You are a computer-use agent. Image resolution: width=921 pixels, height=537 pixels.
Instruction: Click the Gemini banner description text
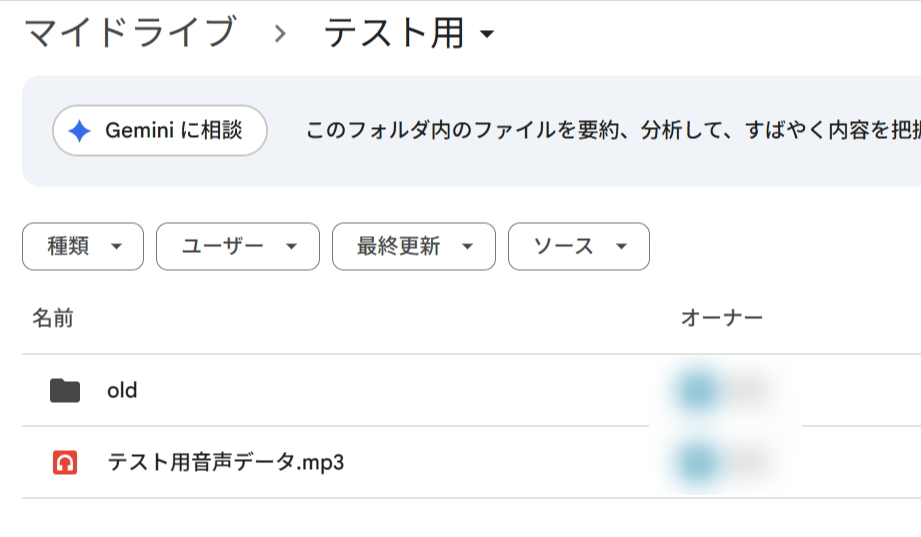click(x=613, y=130)
